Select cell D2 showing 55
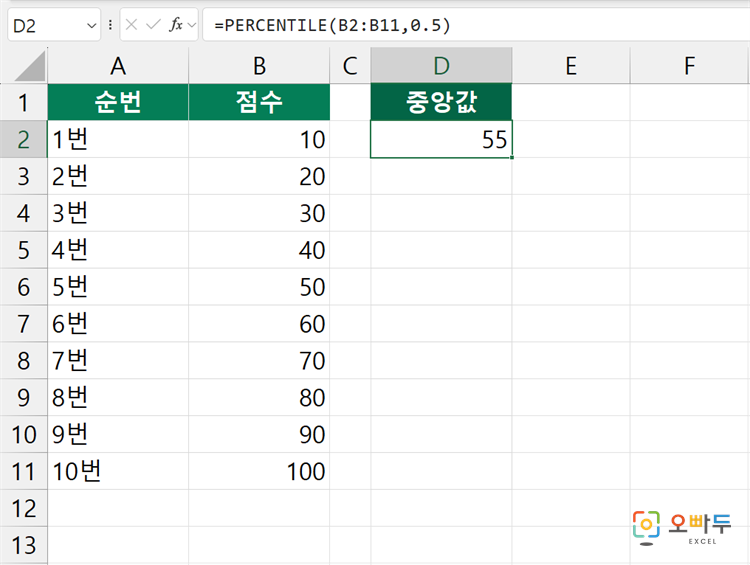Screen dimensions: 750x565 click(x=441, y=139)
